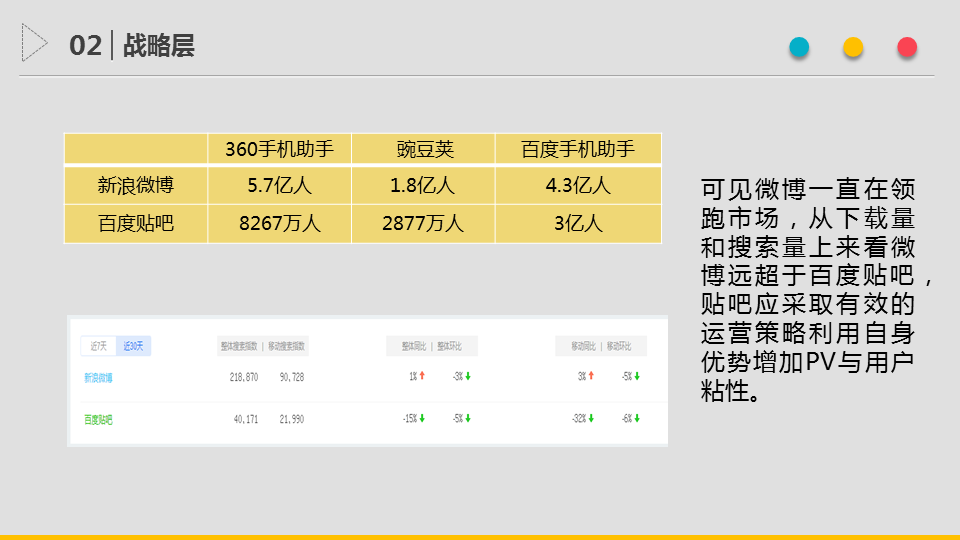Click the 百度贴吧 row label in the table
Viewport: 960px width, 540px height.
click(x=136, y=223)
